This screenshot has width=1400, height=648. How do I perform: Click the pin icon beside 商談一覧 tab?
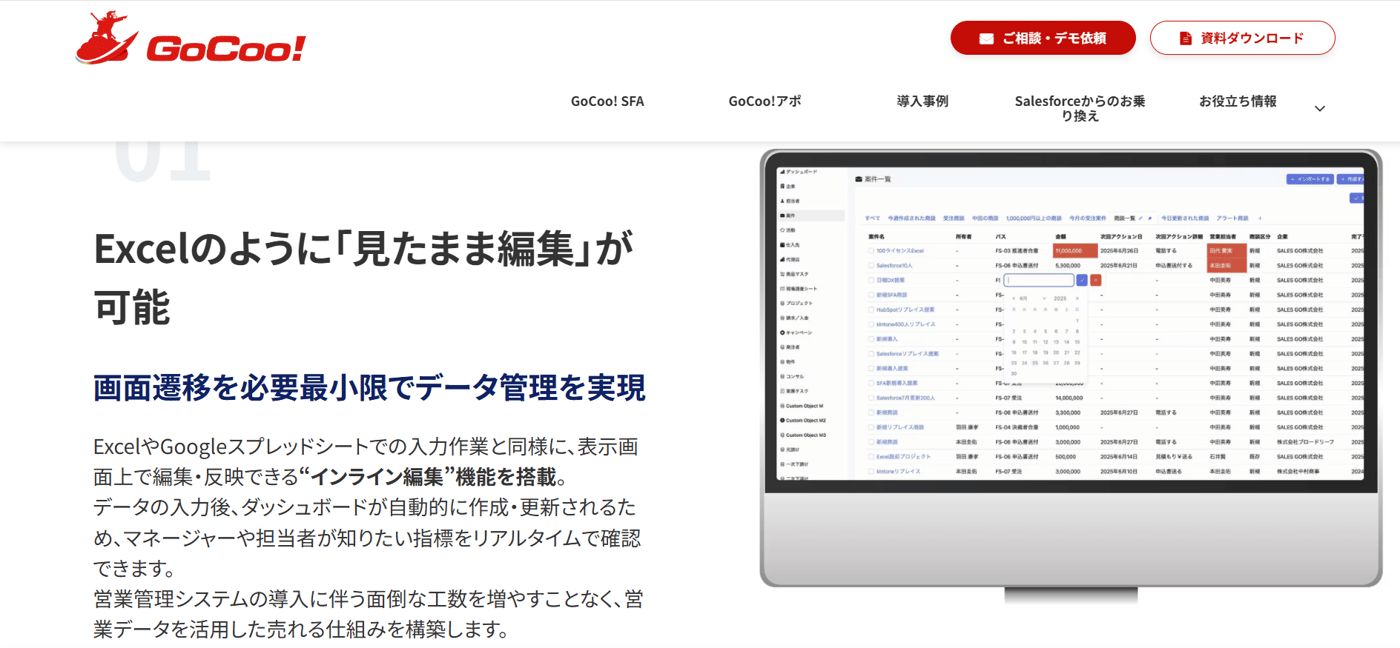[x=1150, y=218]
